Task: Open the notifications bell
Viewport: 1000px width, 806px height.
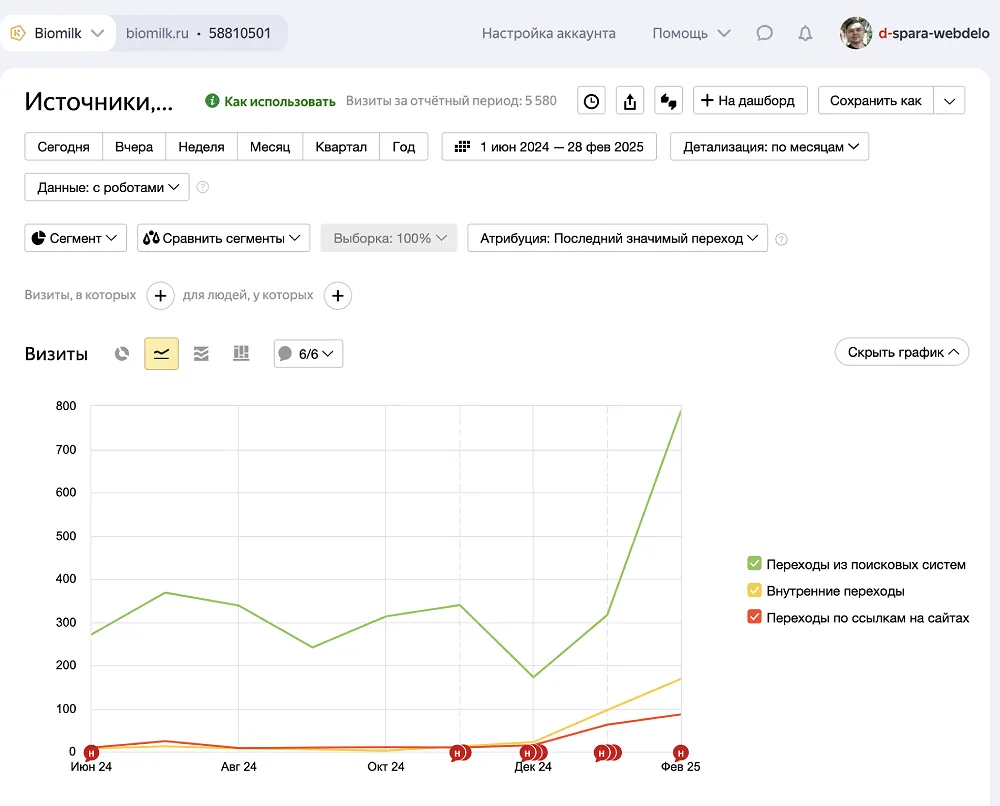Action: pos(805,33)
